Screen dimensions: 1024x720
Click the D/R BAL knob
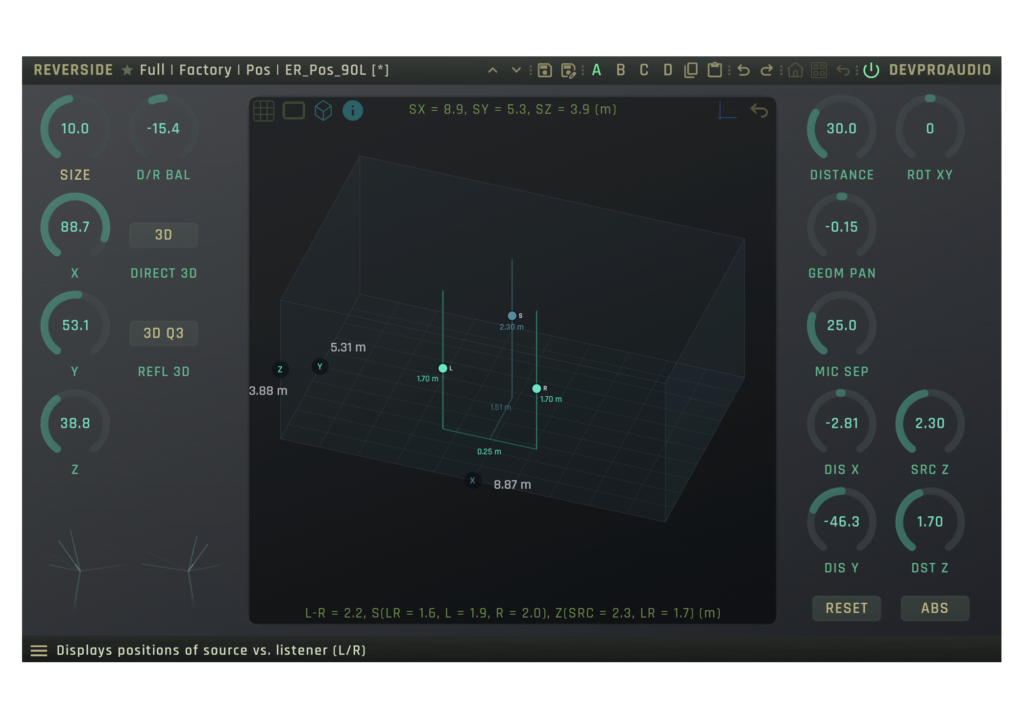(x=163, y=129)
